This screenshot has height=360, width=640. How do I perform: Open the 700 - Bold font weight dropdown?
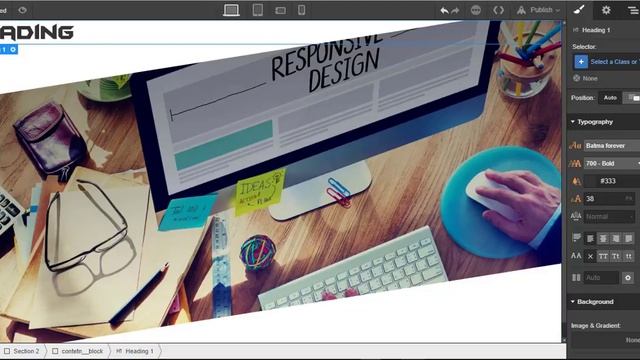point(611,163)
